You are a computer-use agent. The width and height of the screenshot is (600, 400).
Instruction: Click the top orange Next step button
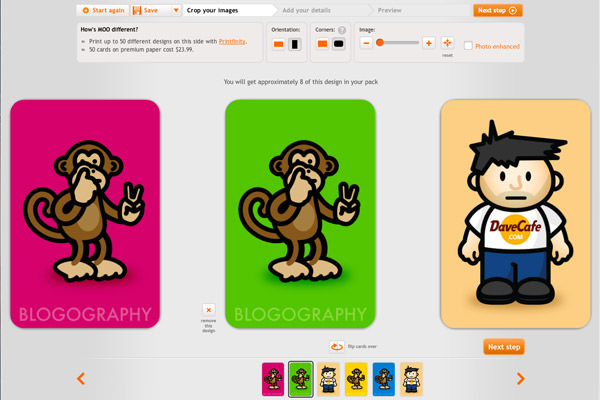[497, 10]
